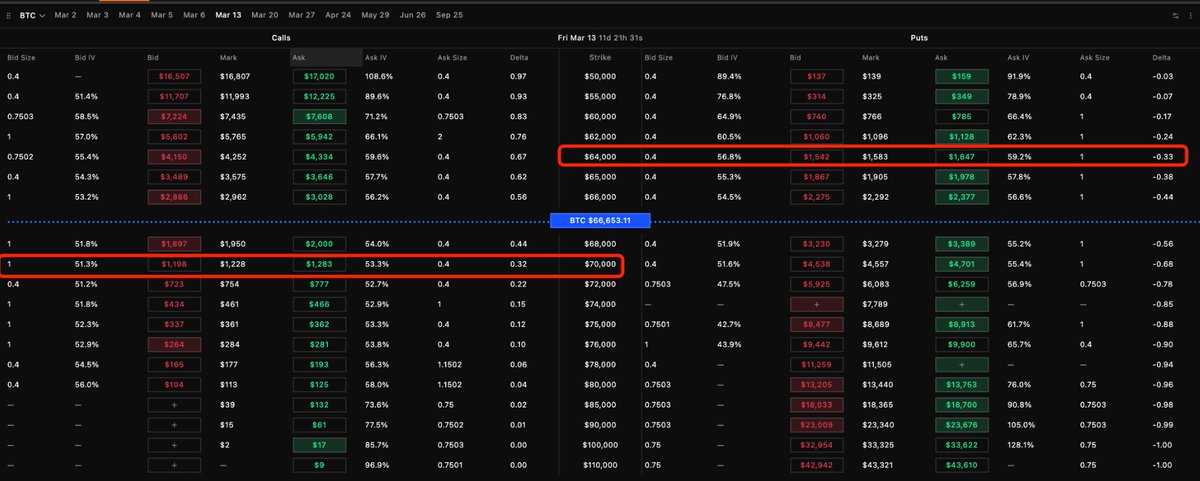1200x481 pixels.
Task: Switch to the Mar 20 expiry
Action: pyautogui.click(x=265, y=16)
